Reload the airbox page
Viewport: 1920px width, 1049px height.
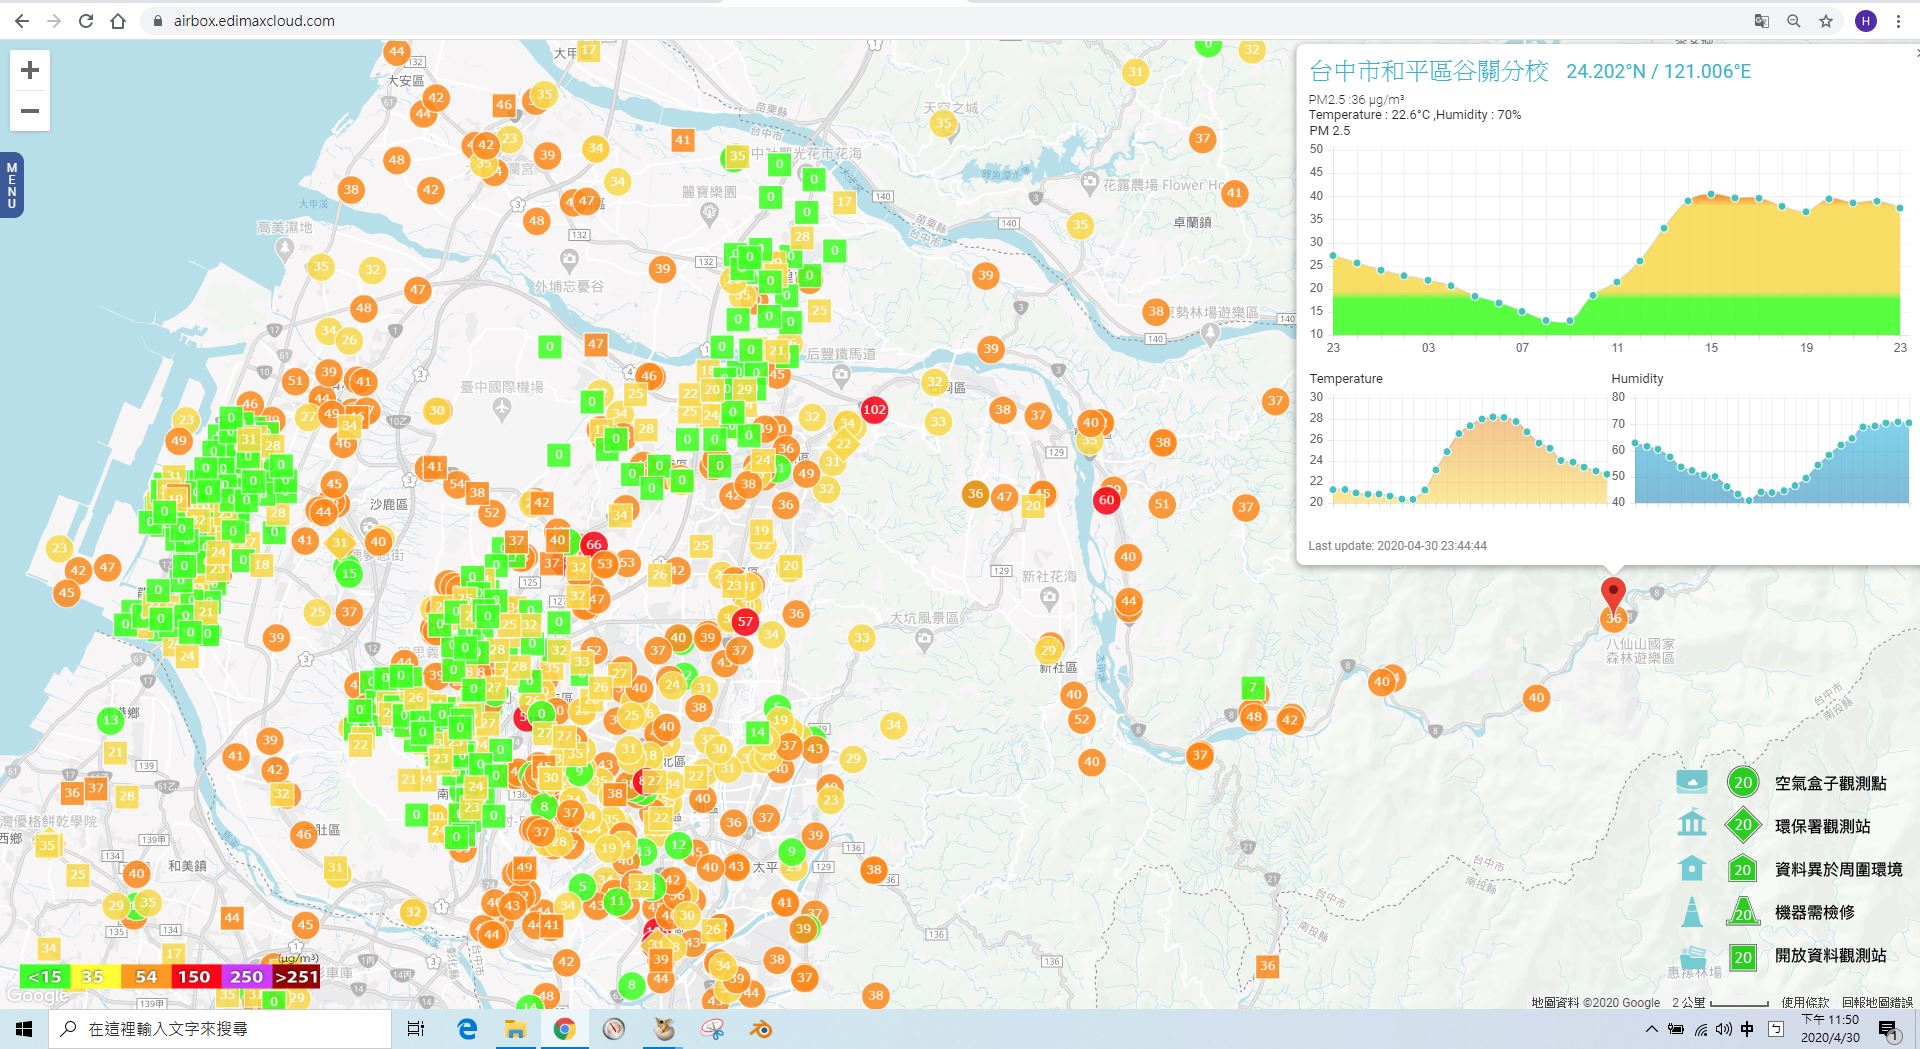[86, 21]
